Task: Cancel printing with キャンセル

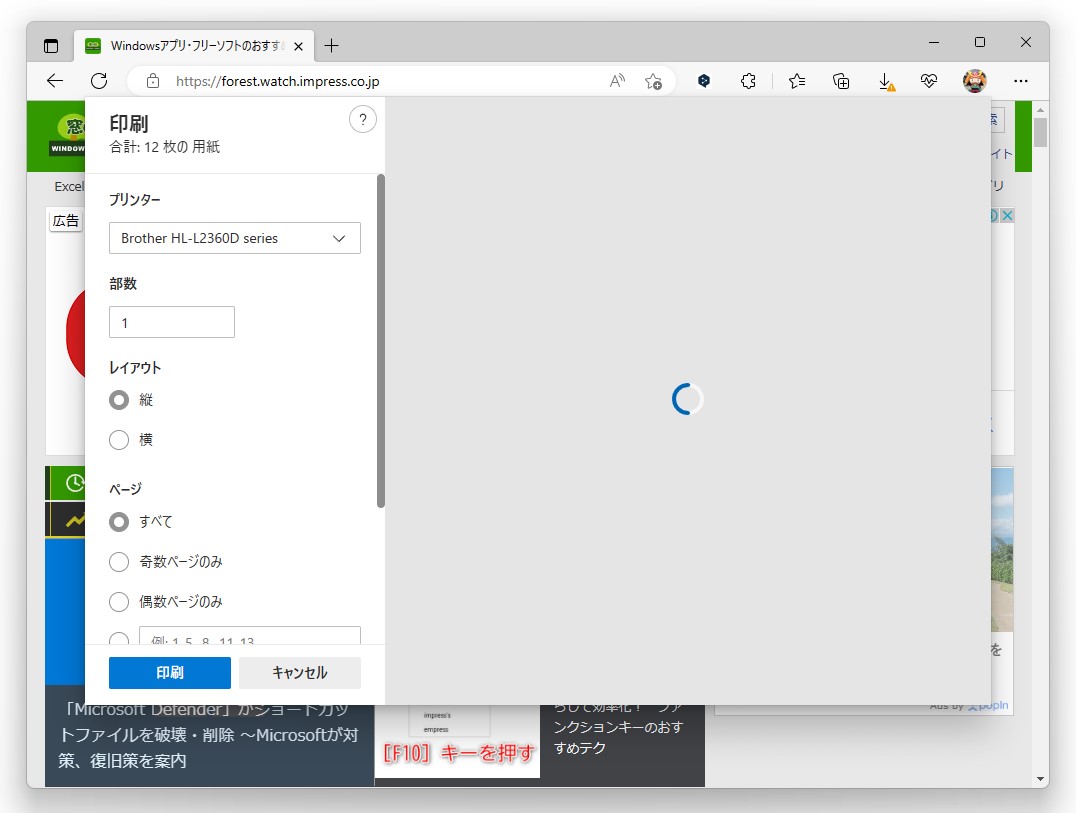Action: (x=299, y=672)
